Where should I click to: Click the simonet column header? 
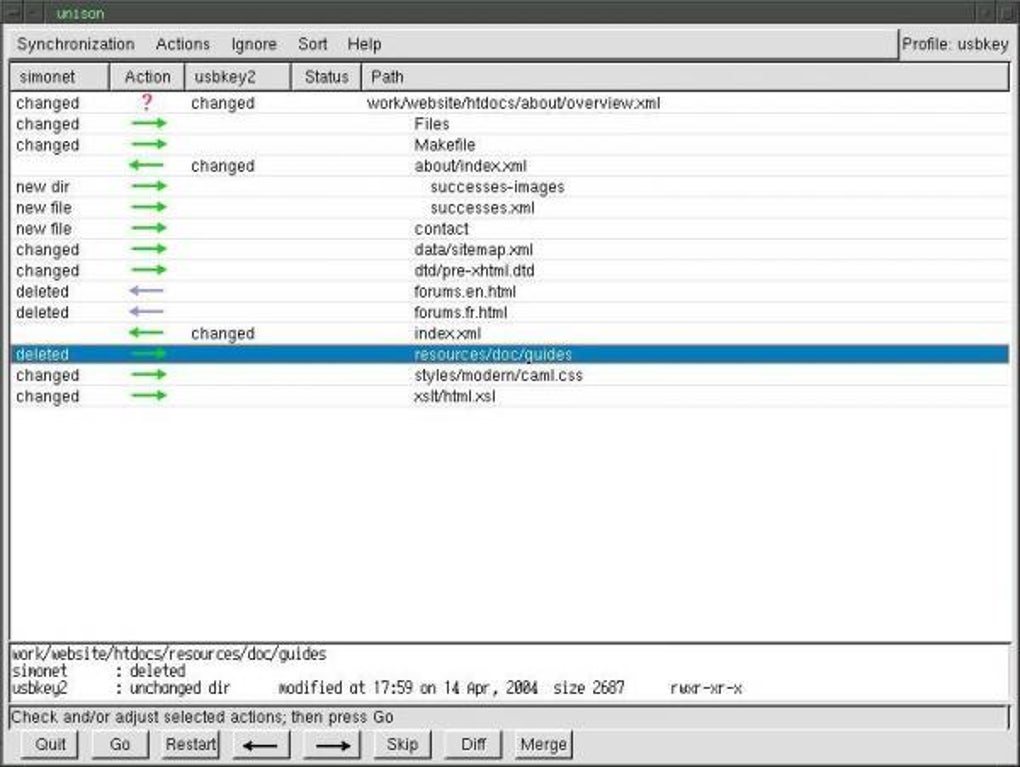[59, 77]
